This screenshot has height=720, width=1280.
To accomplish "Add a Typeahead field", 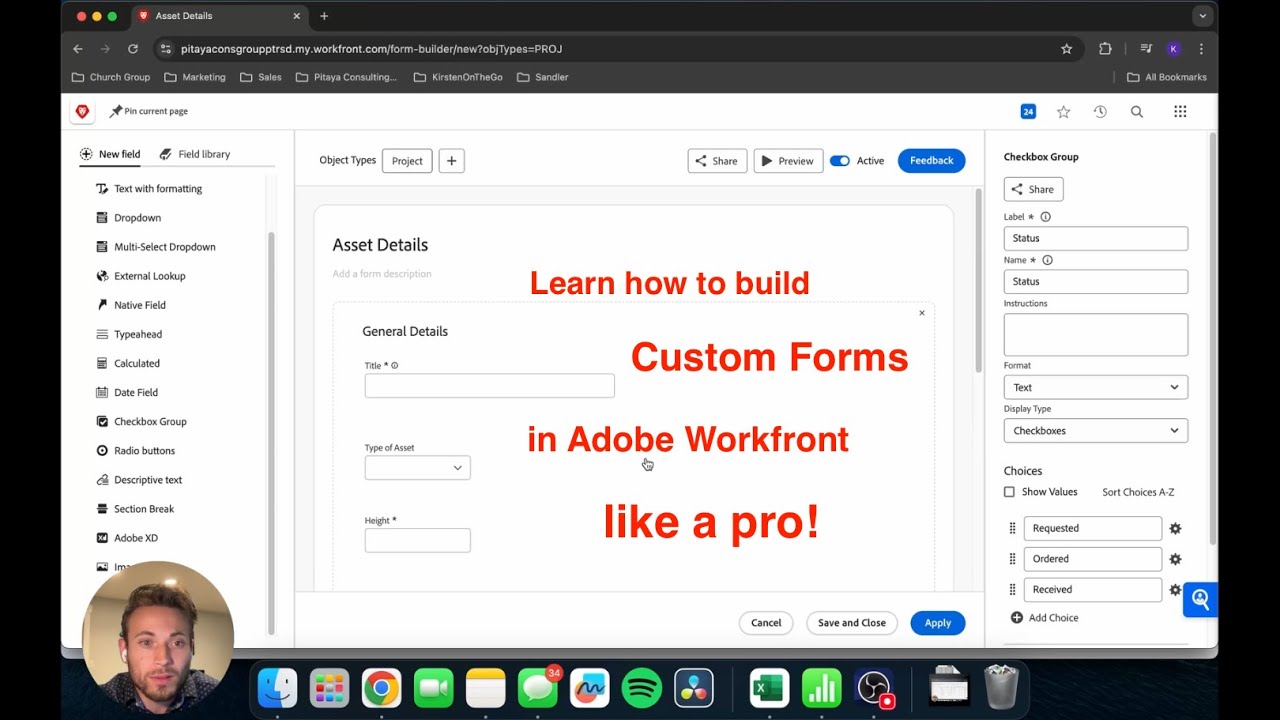I will tap(128, 334).
